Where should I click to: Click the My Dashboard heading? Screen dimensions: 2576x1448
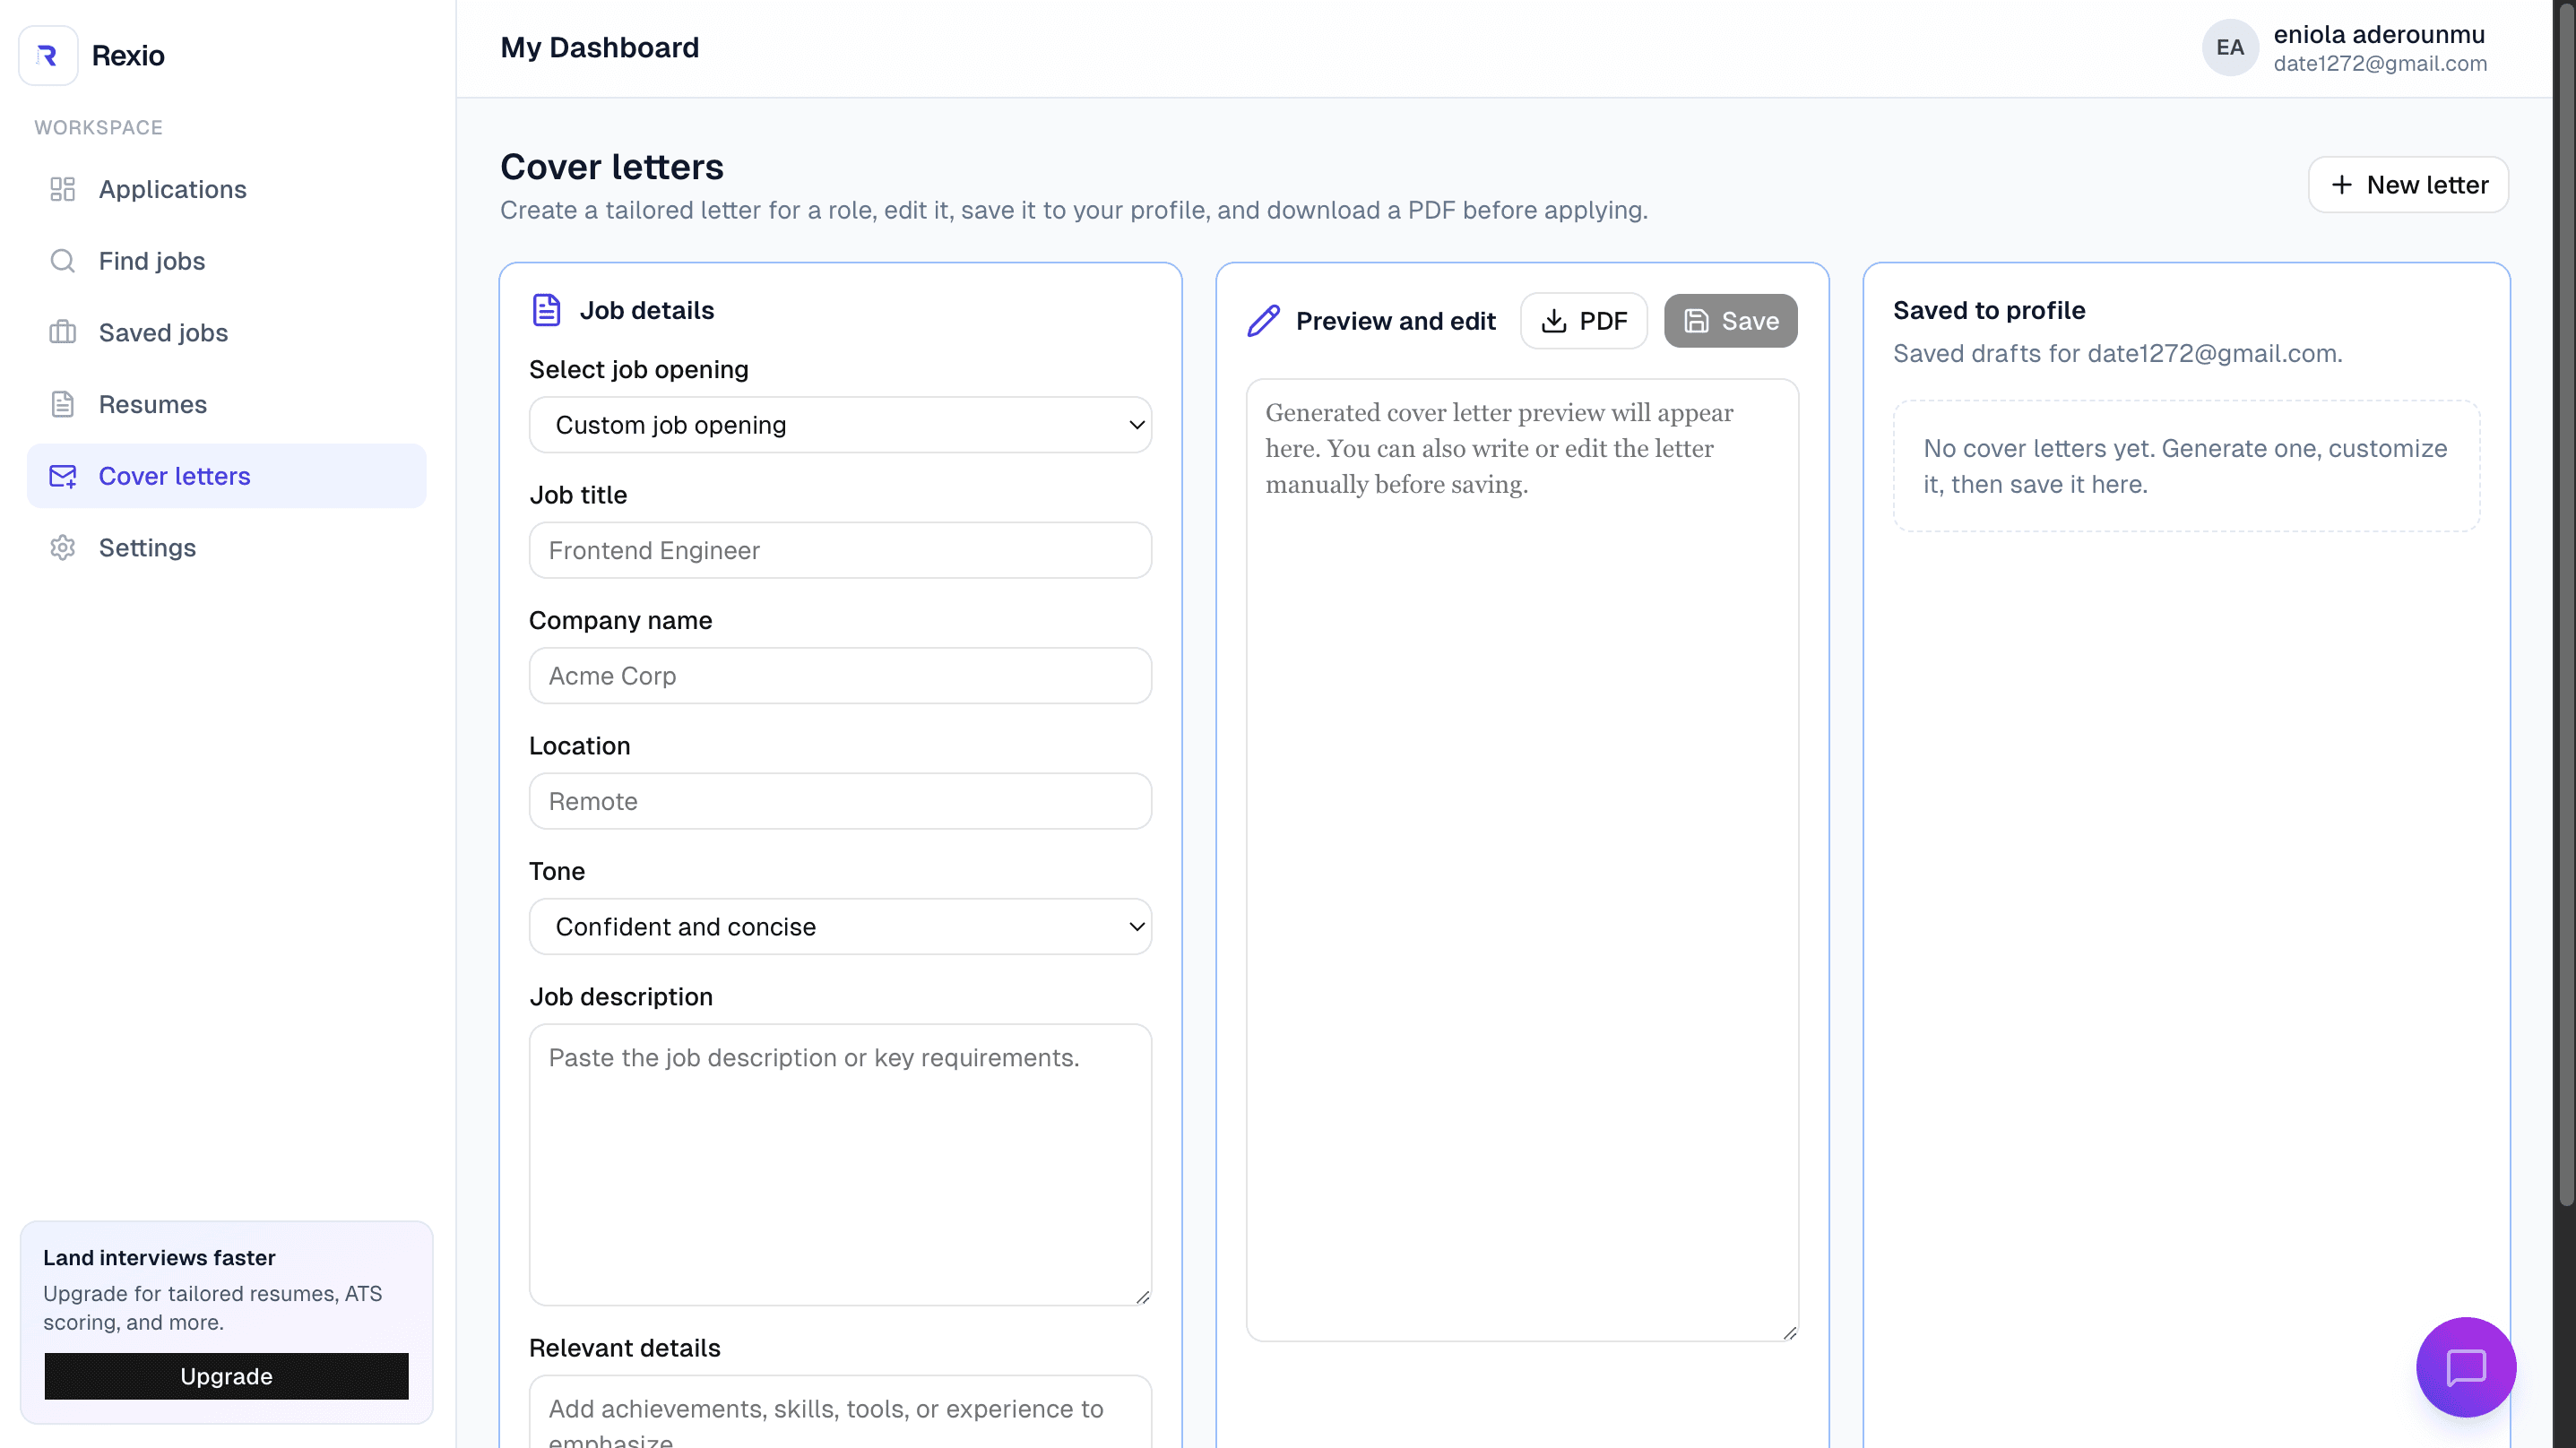pos(600,47)
